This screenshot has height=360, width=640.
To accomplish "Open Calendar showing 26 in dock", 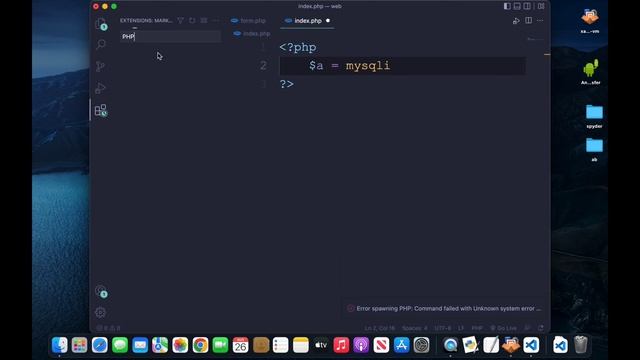I will coord(240,345).
